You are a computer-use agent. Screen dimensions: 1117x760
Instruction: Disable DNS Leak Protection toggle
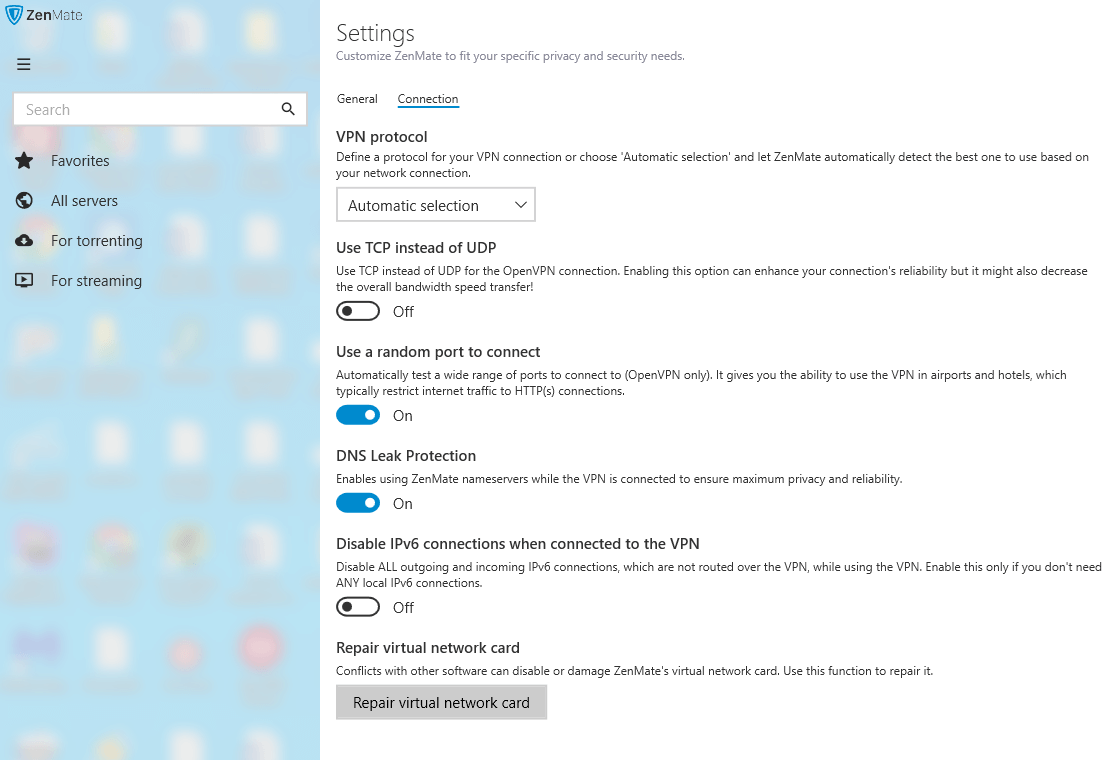[x=358, y=504]
